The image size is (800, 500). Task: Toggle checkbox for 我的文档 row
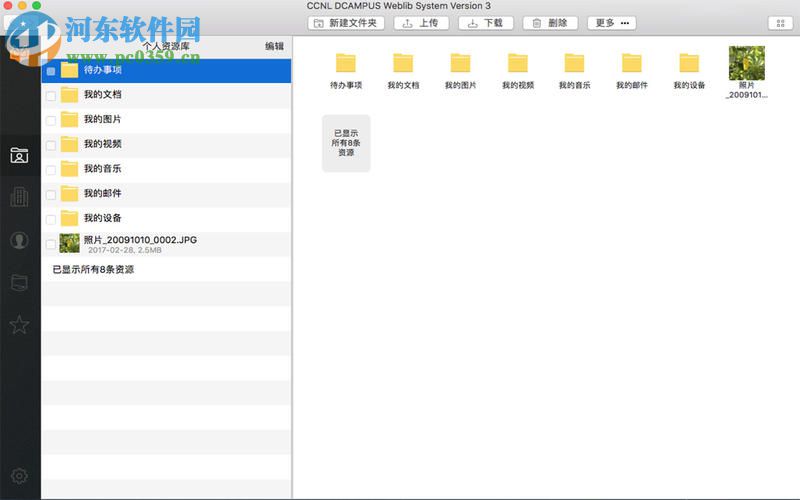51,96
